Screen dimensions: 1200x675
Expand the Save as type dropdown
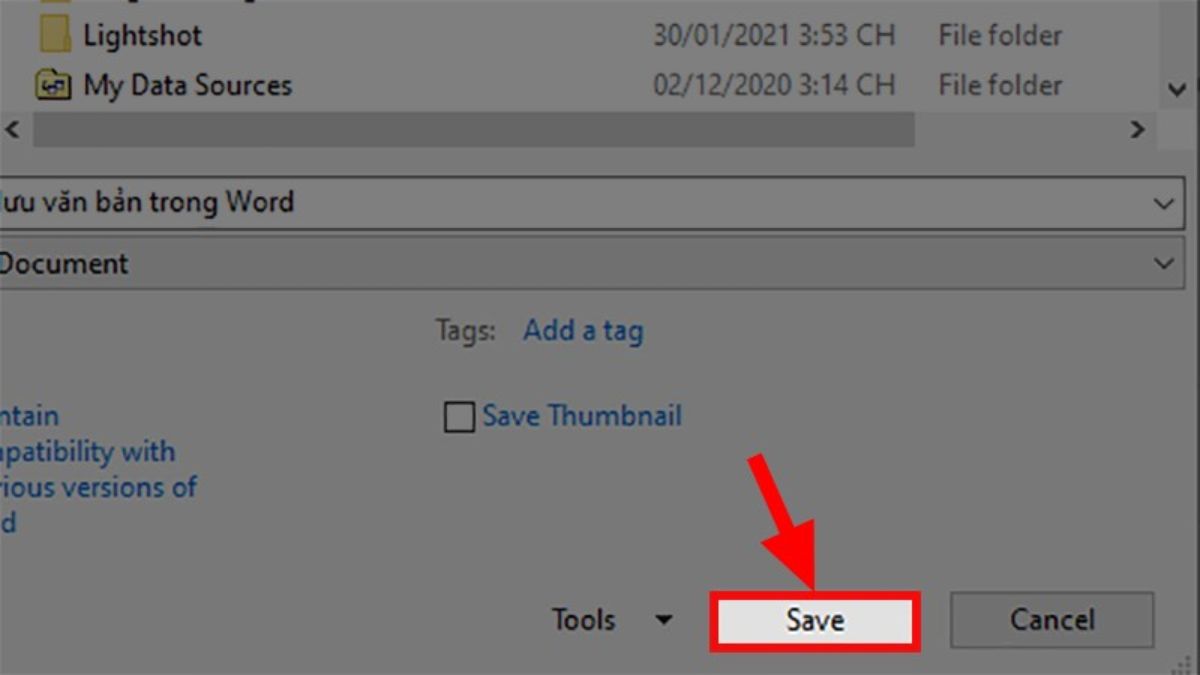click(1163, 264)
